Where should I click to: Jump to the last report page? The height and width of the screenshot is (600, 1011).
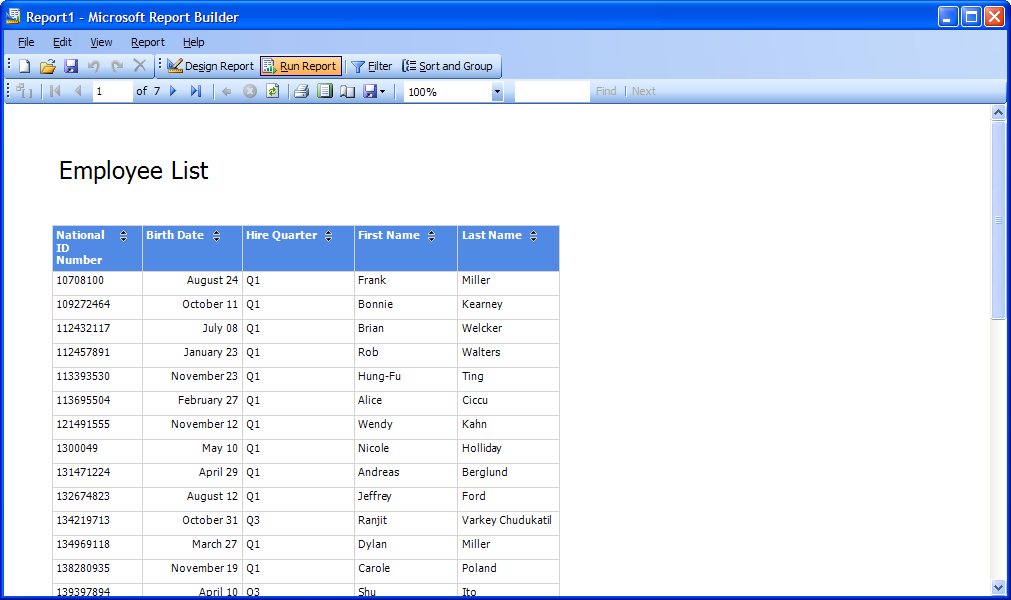click(195, 92)
